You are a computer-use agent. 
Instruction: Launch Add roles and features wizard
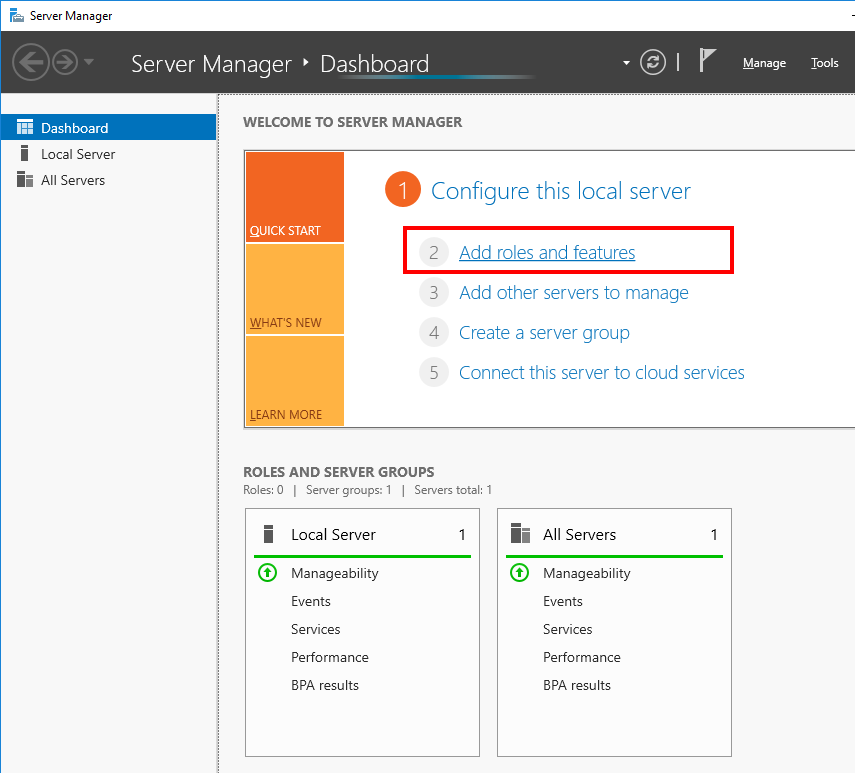pyautogui.click(x=547, y=252)
